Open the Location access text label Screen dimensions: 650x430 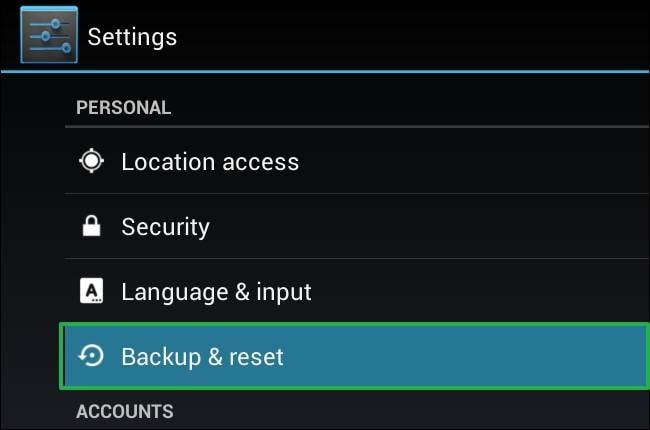tap(210, 161)
